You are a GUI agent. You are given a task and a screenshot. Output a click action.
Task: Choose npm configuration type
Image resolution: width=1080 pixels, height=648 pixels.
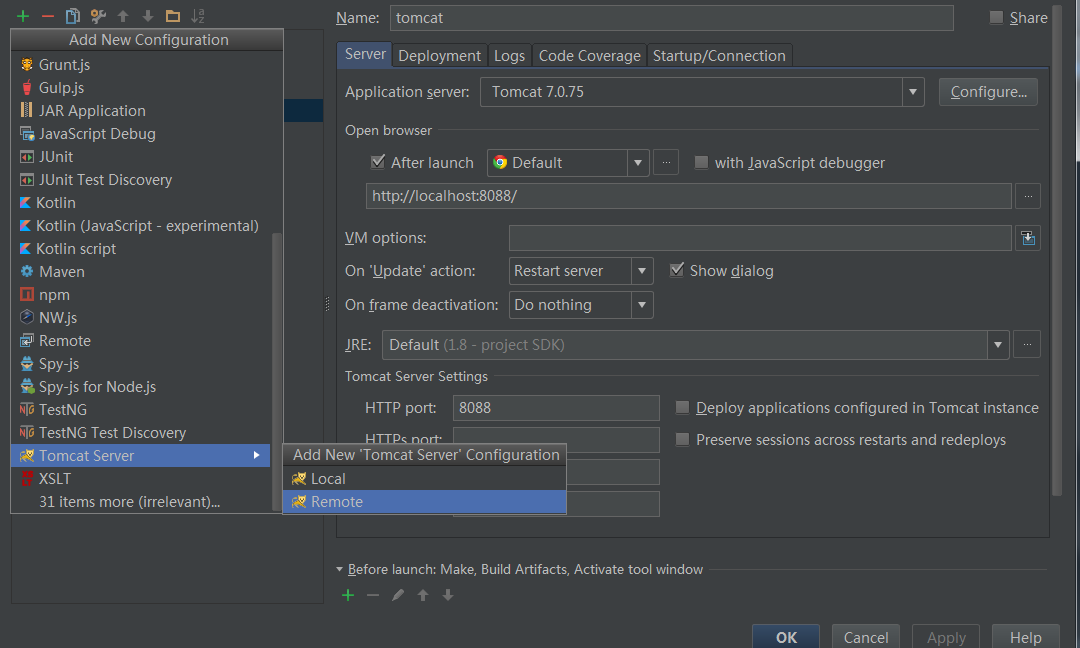[x=141, y=295]
